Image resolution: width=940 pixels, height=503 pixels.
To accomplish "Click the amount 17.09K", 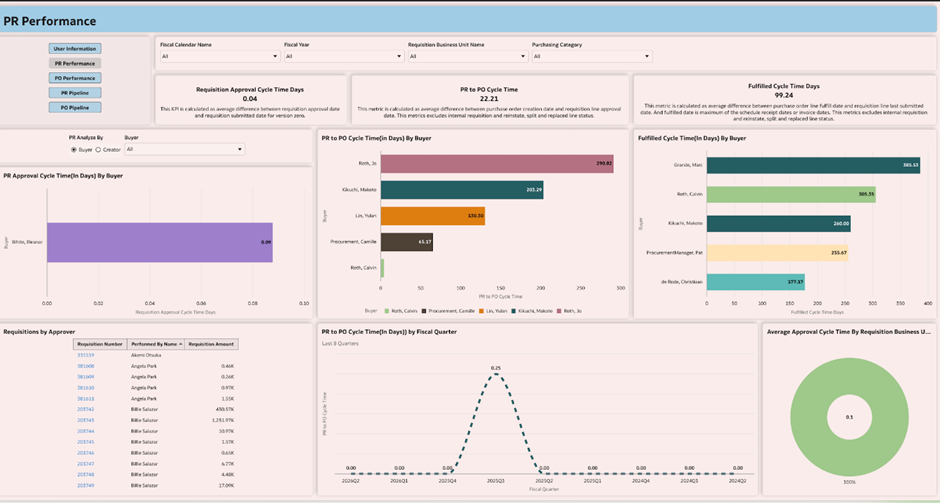I will [x=227, y=486].
